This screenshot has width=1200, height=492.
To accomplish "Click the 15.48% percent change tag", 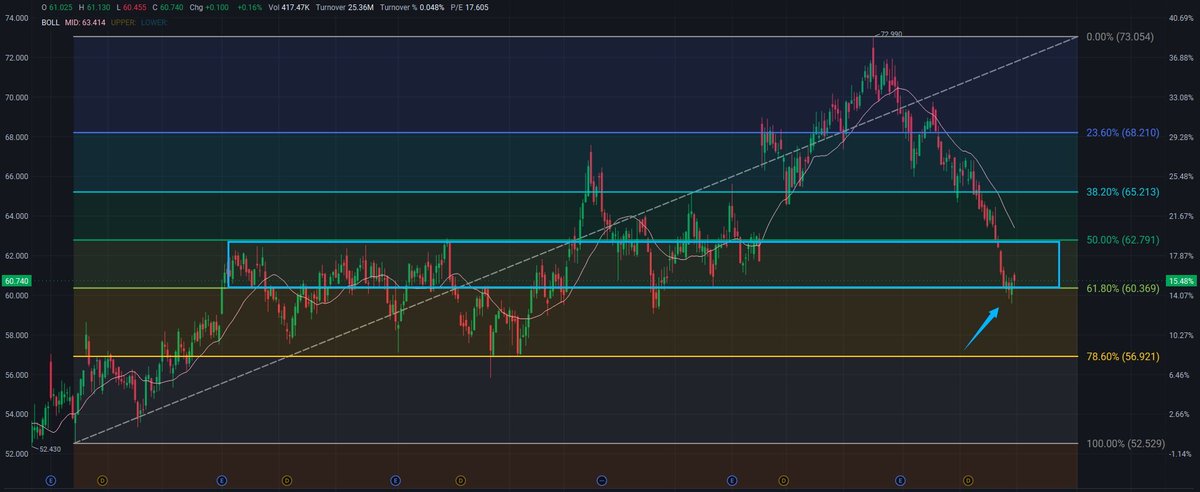I will pos(1181,281).
